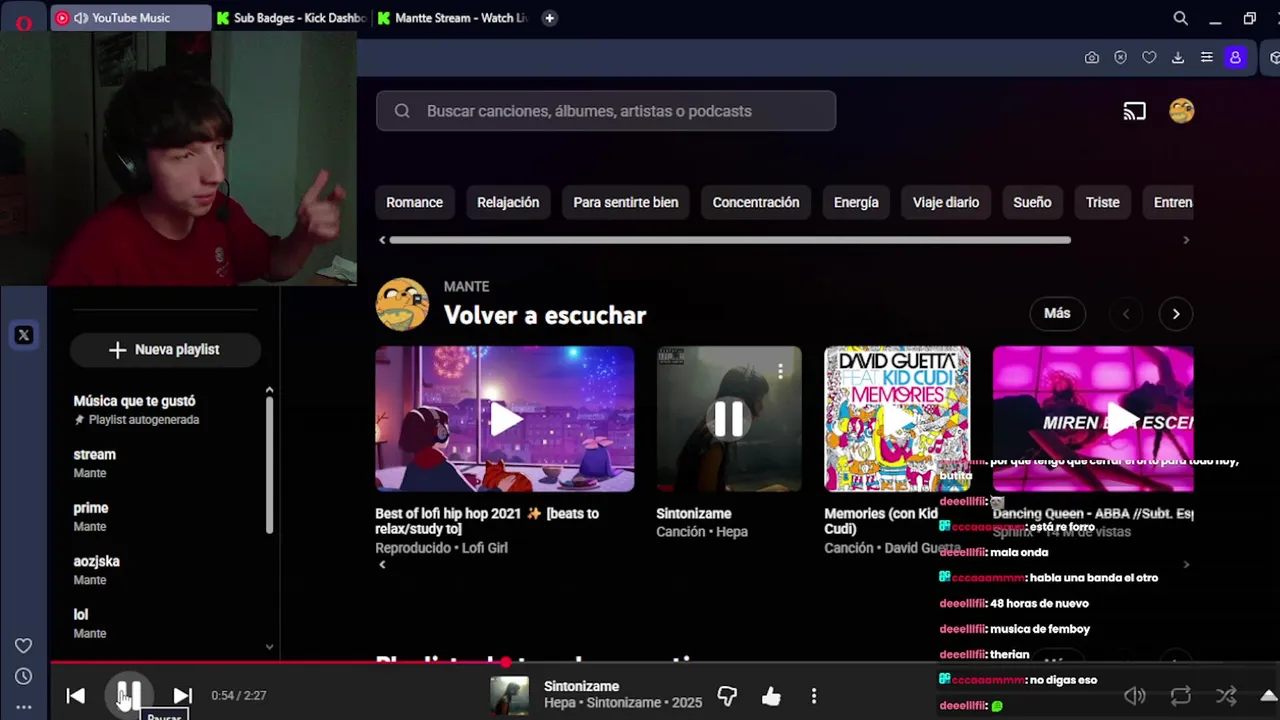Select the Energía mood chip
The image size is (1280, 720).
click(x=856, y=202)
